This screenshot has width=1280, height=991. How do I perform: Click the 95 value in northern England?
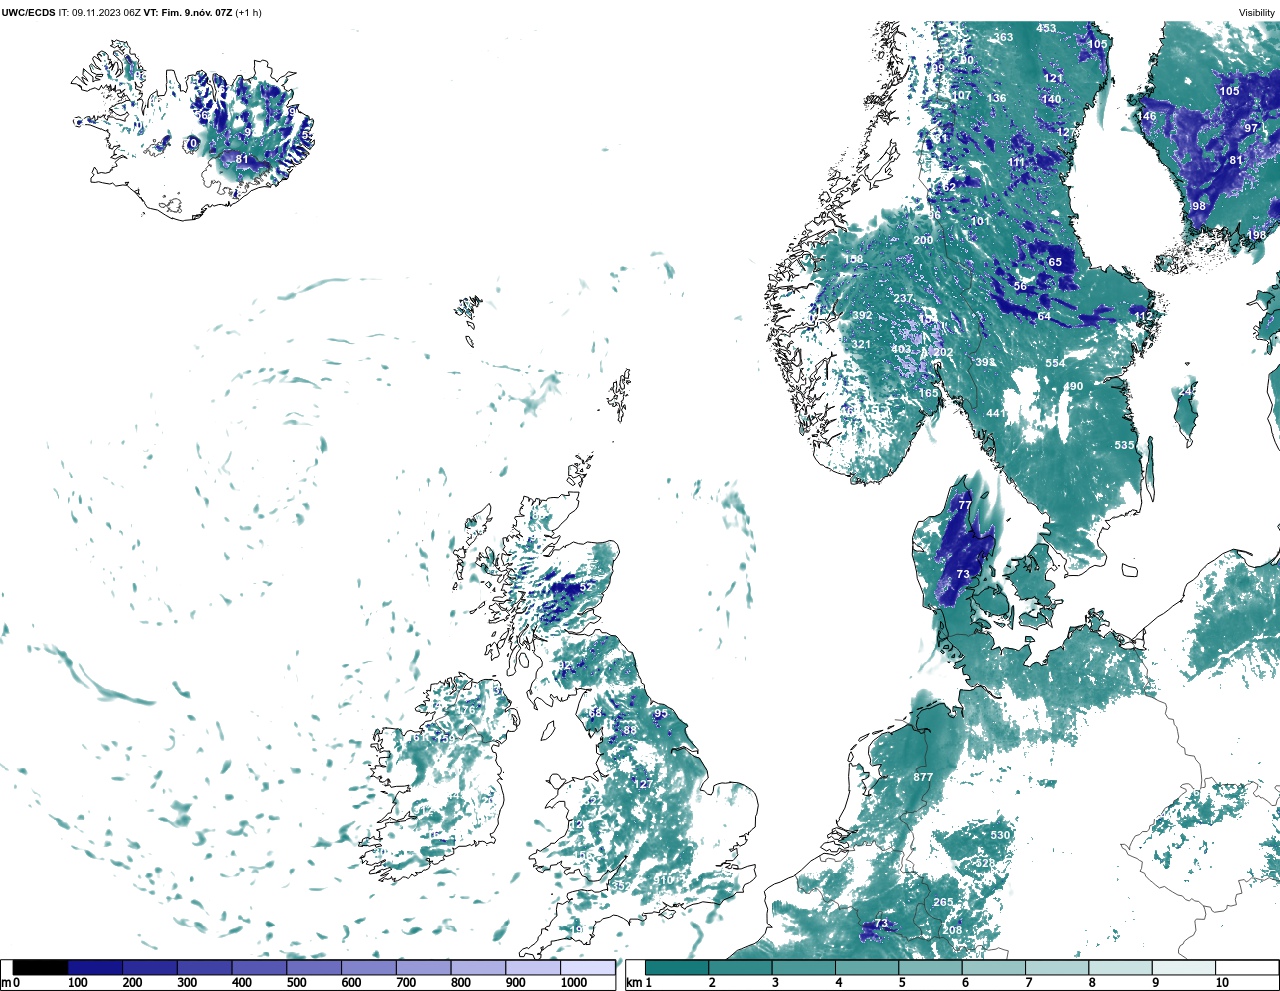click(x=660, y=713)
